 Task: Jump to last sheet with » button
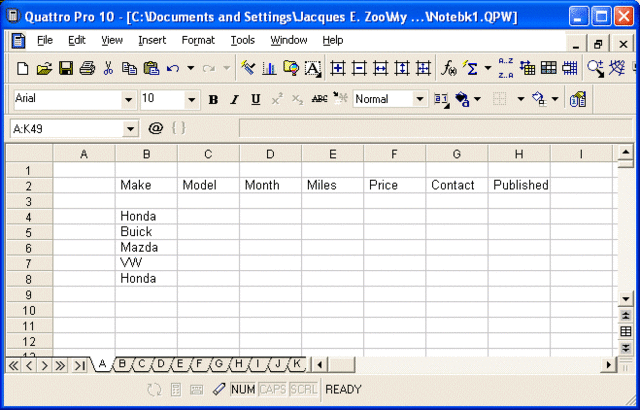pyautogui.click(x=60, y=366)
